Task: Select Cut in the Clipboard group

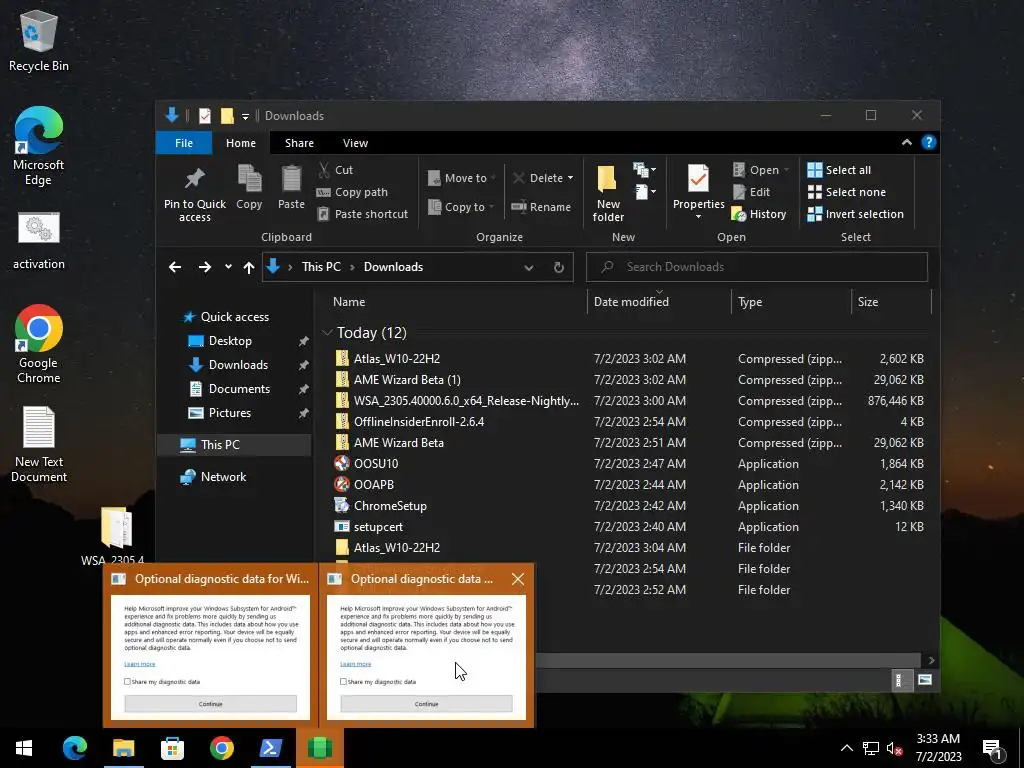Action: coord(336,170)
